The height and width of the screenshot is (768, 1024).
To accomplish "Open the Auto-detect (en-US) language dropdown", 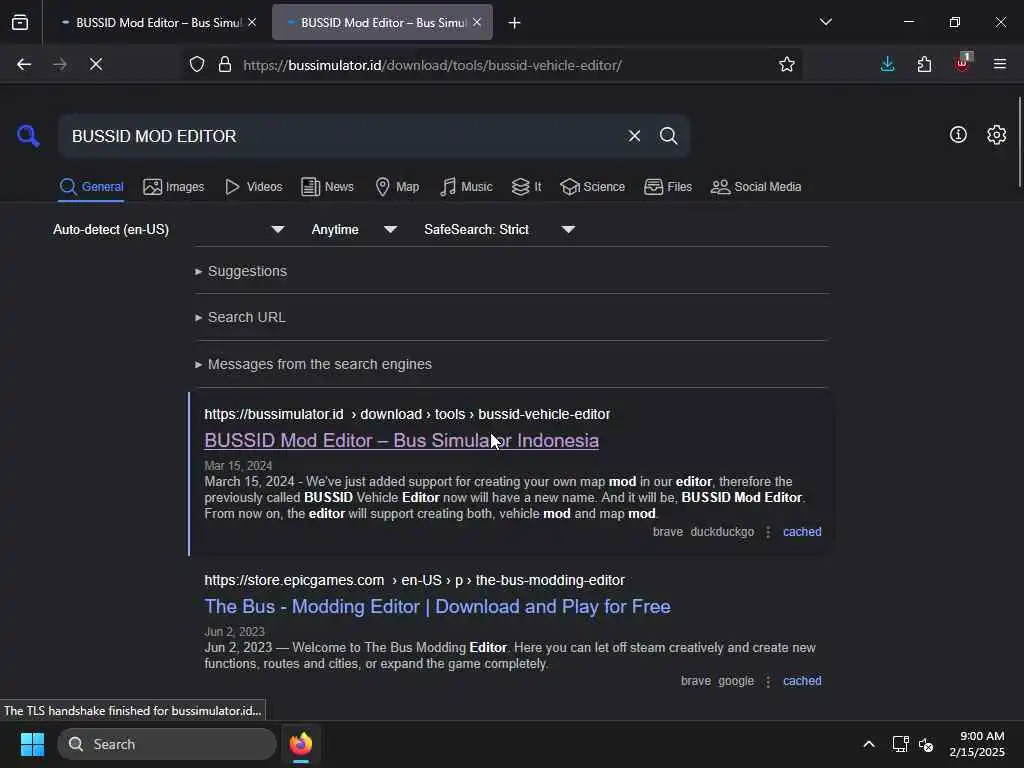I will point(168,229).
